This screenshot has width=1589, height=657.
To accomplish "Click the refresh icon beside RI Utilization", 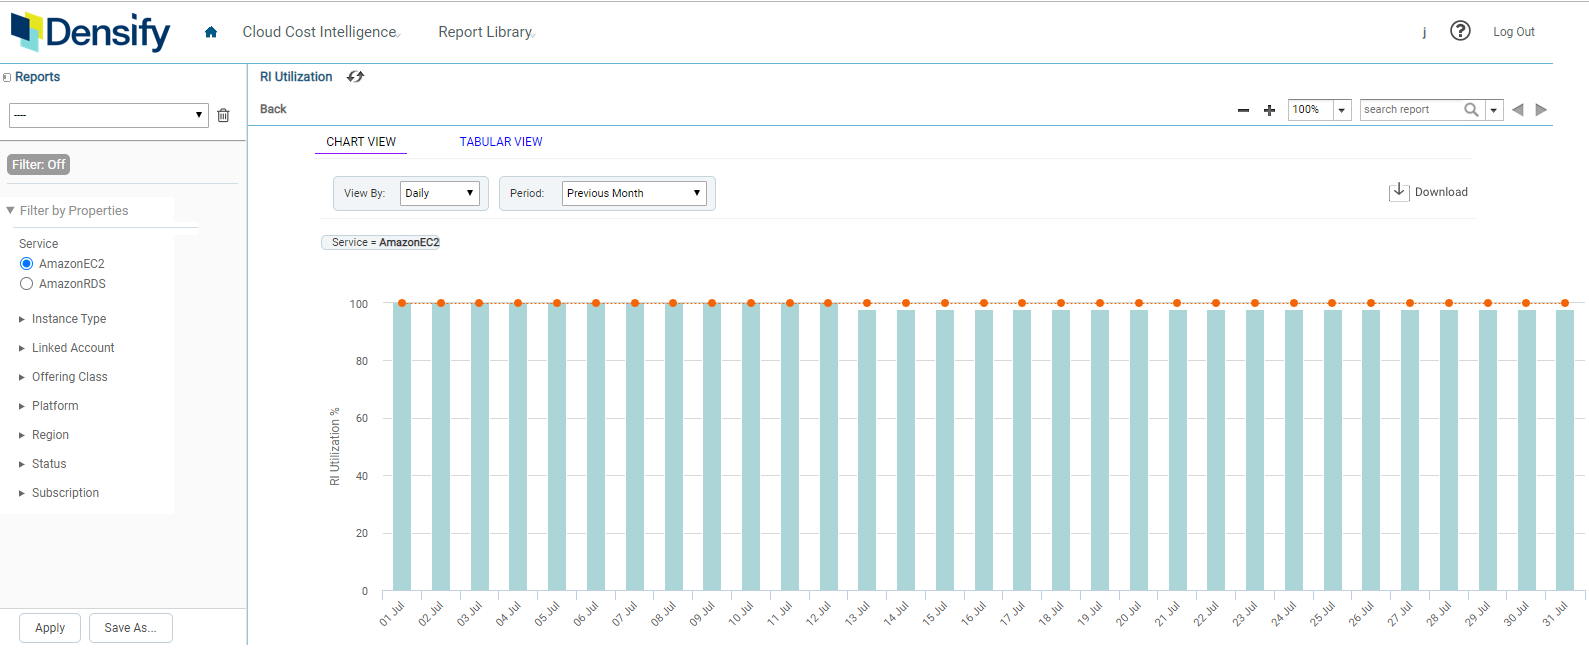I will 355,77.
